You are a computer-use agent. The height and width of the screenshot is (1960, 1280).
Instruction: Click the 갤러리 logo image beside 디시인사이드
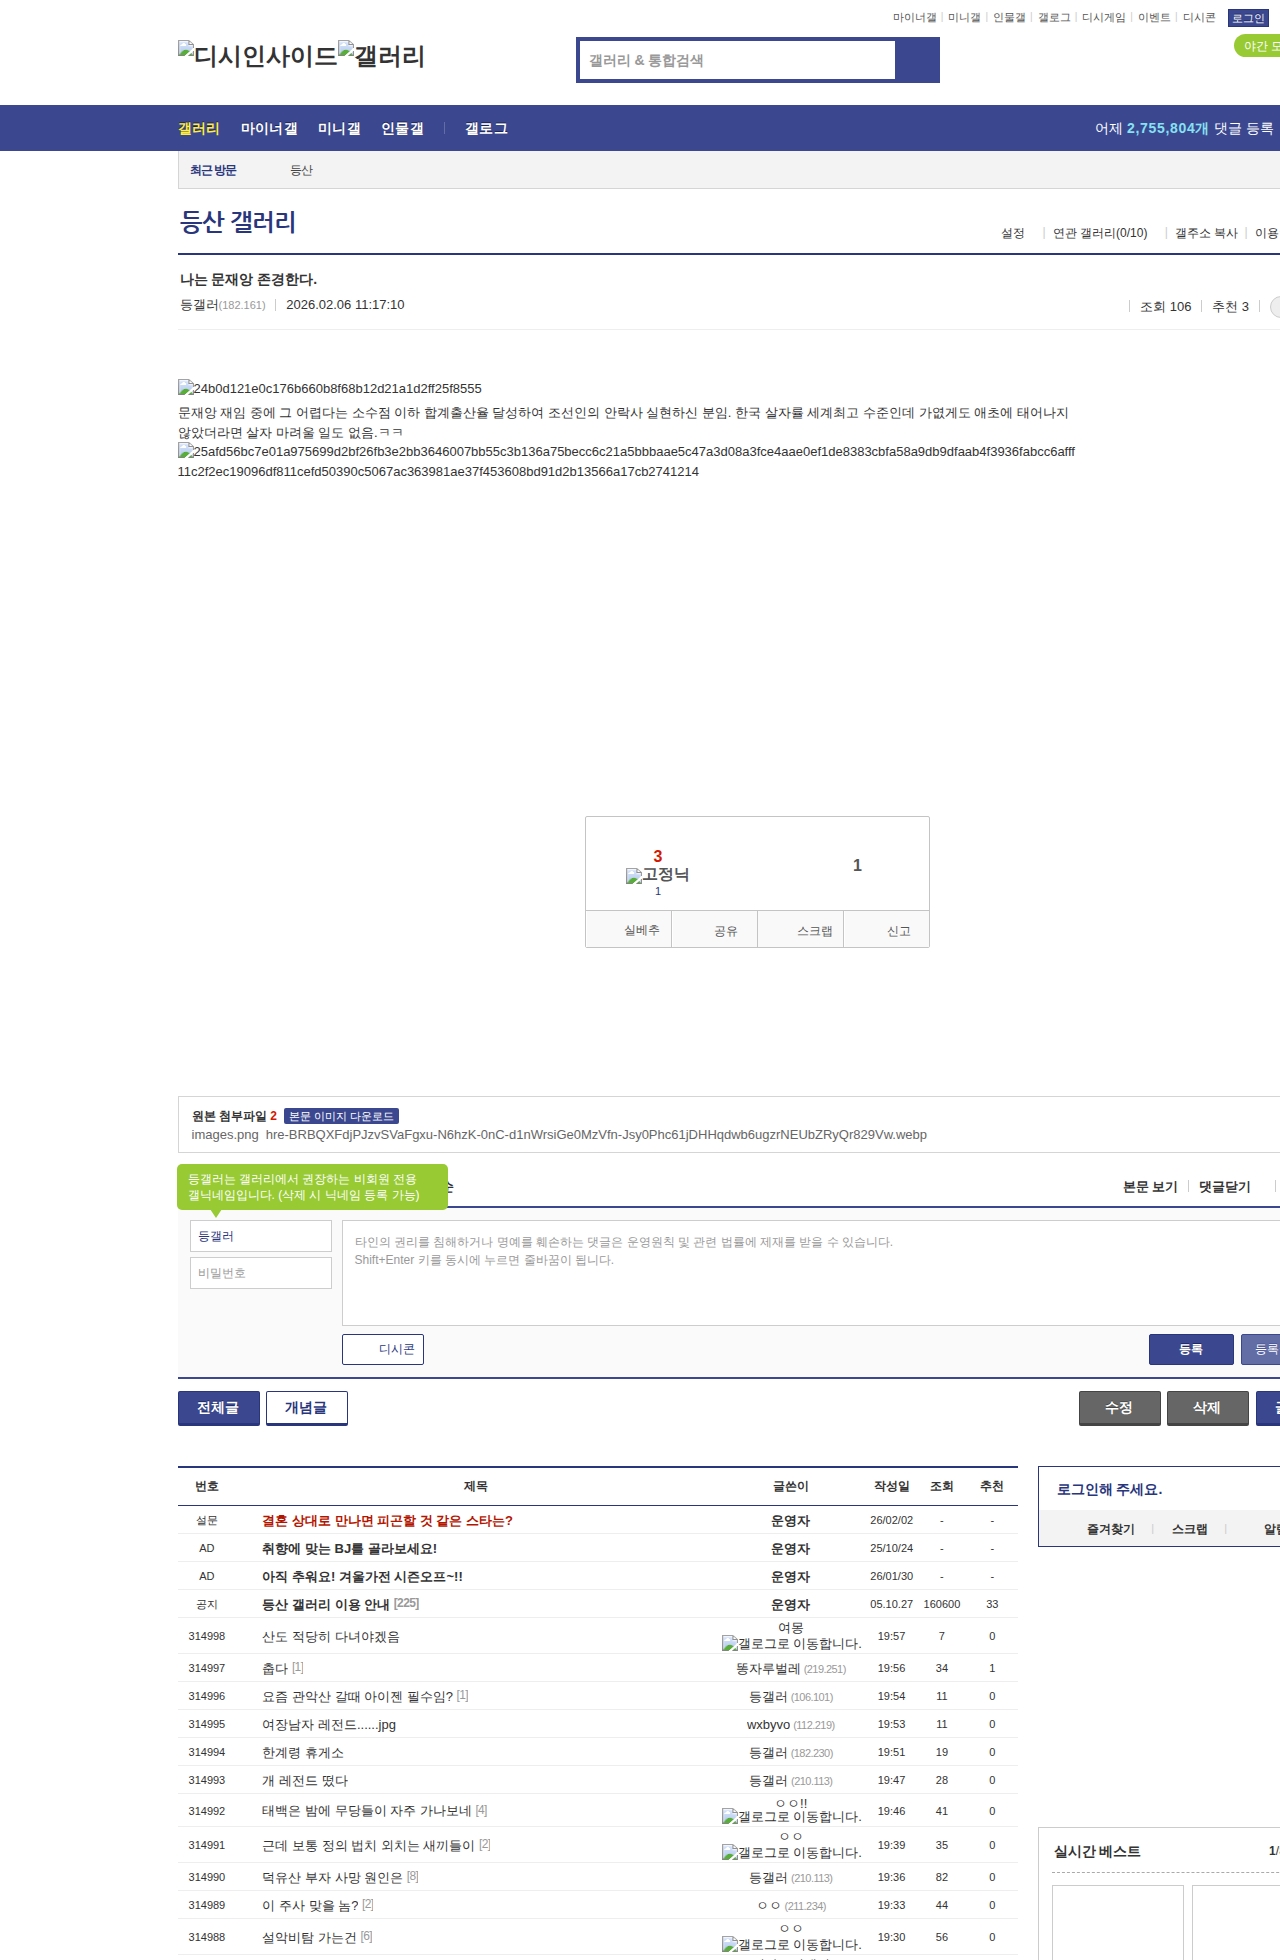pyautogui.click(x=382, y=56)
